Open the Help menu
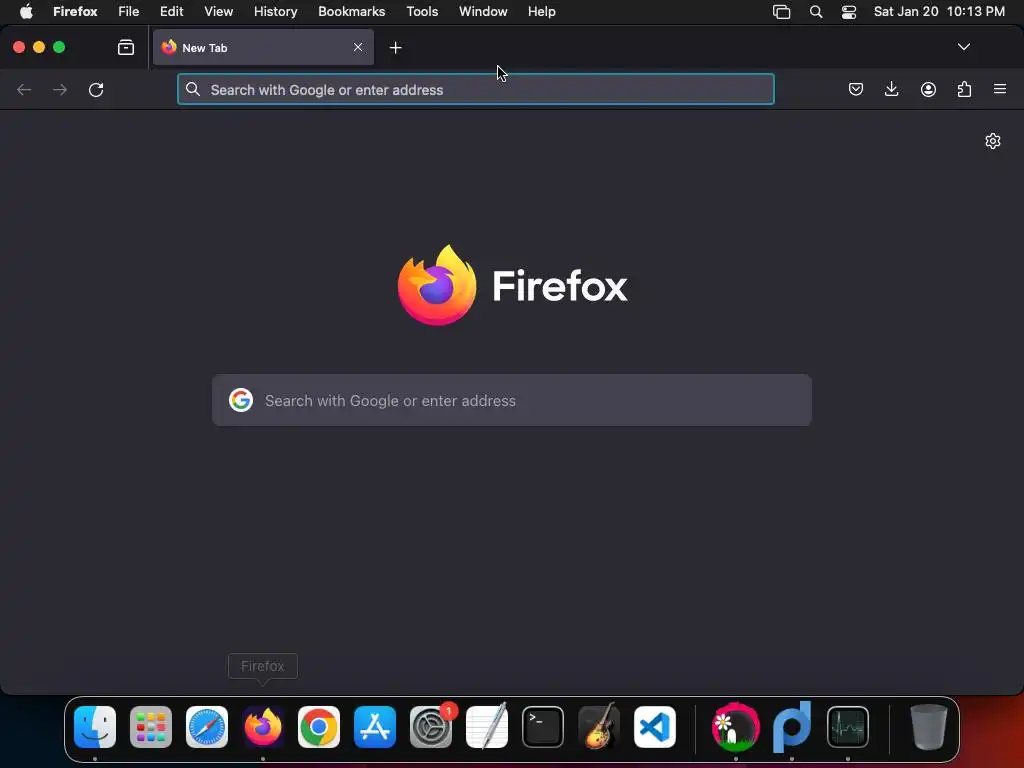The image size is (1024, 768). click(x=541, y=11)
